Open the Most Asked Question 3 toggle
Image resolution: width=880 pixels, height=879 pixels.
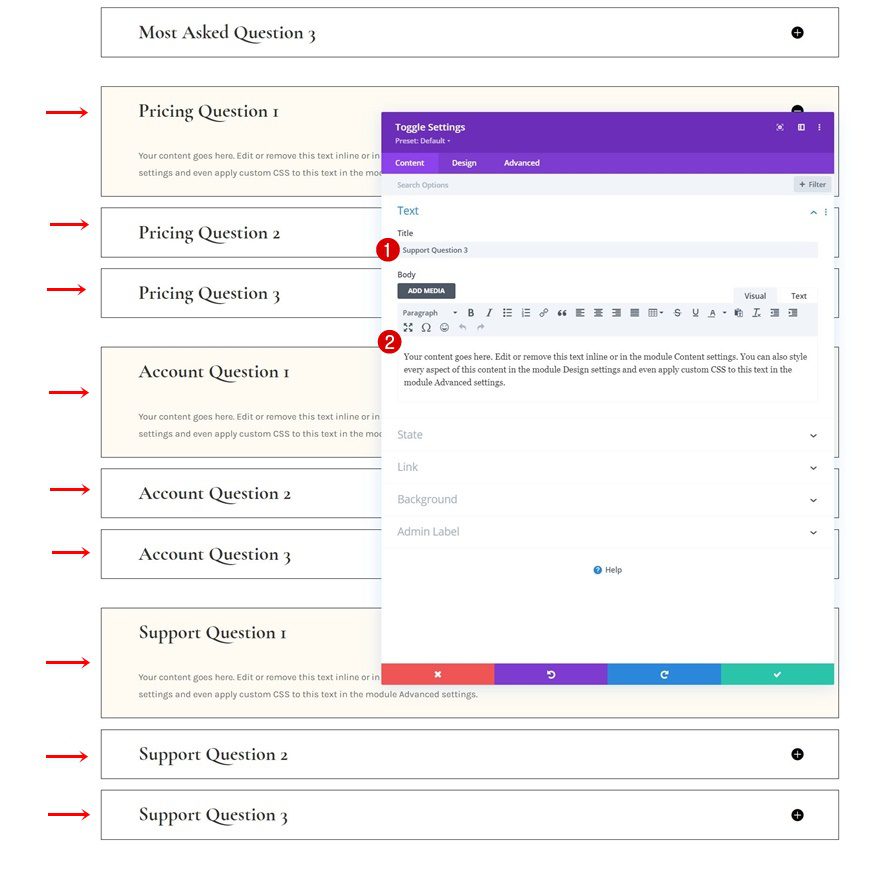tap(797, 32)
